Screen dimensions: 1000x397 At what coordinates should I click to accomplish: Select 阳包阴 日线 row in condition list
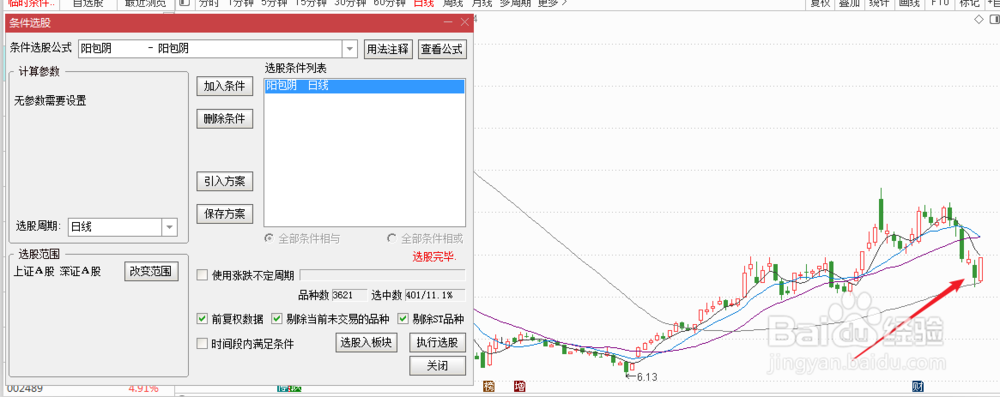tap(365, 86)
